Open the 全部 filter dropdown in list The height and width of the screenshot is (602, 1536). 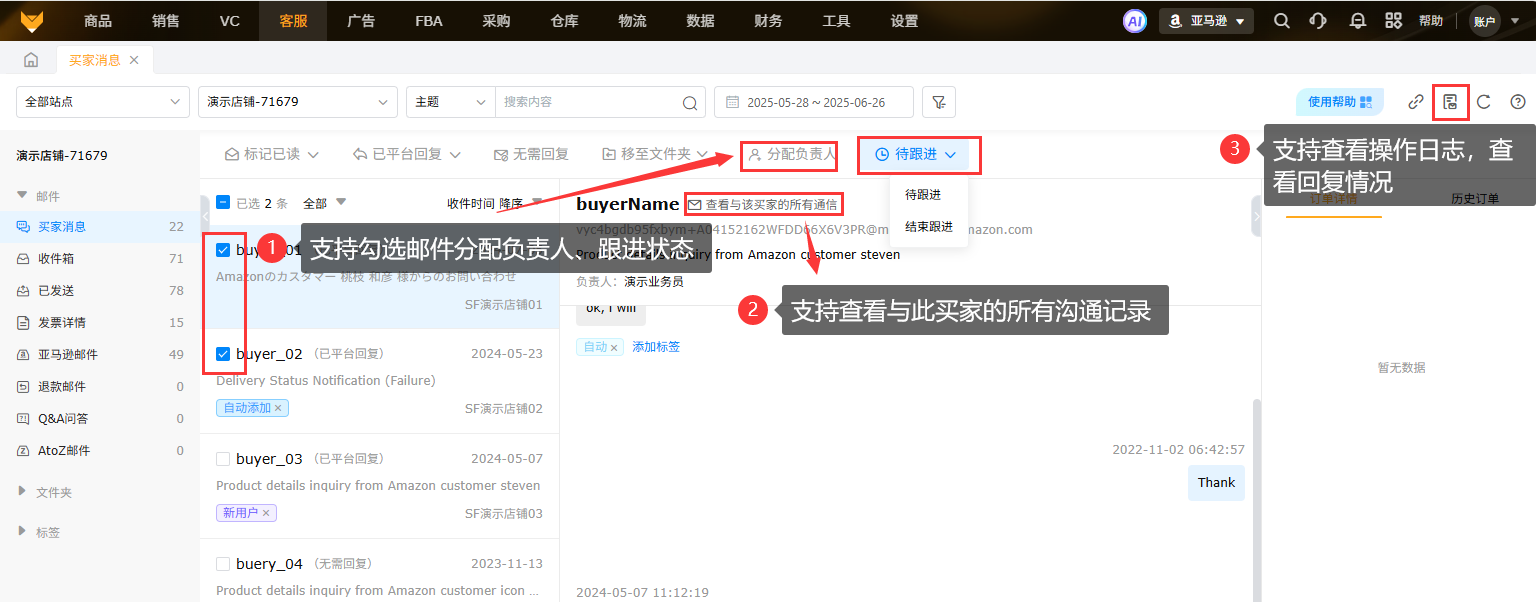[x=324, y=203]
